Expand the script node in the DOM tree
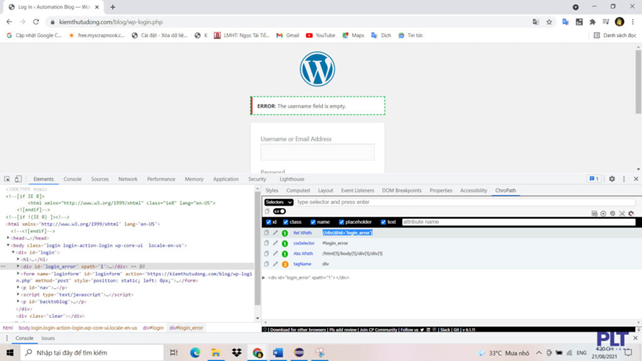This screenshot has width=642, height=361. (18, 294)
